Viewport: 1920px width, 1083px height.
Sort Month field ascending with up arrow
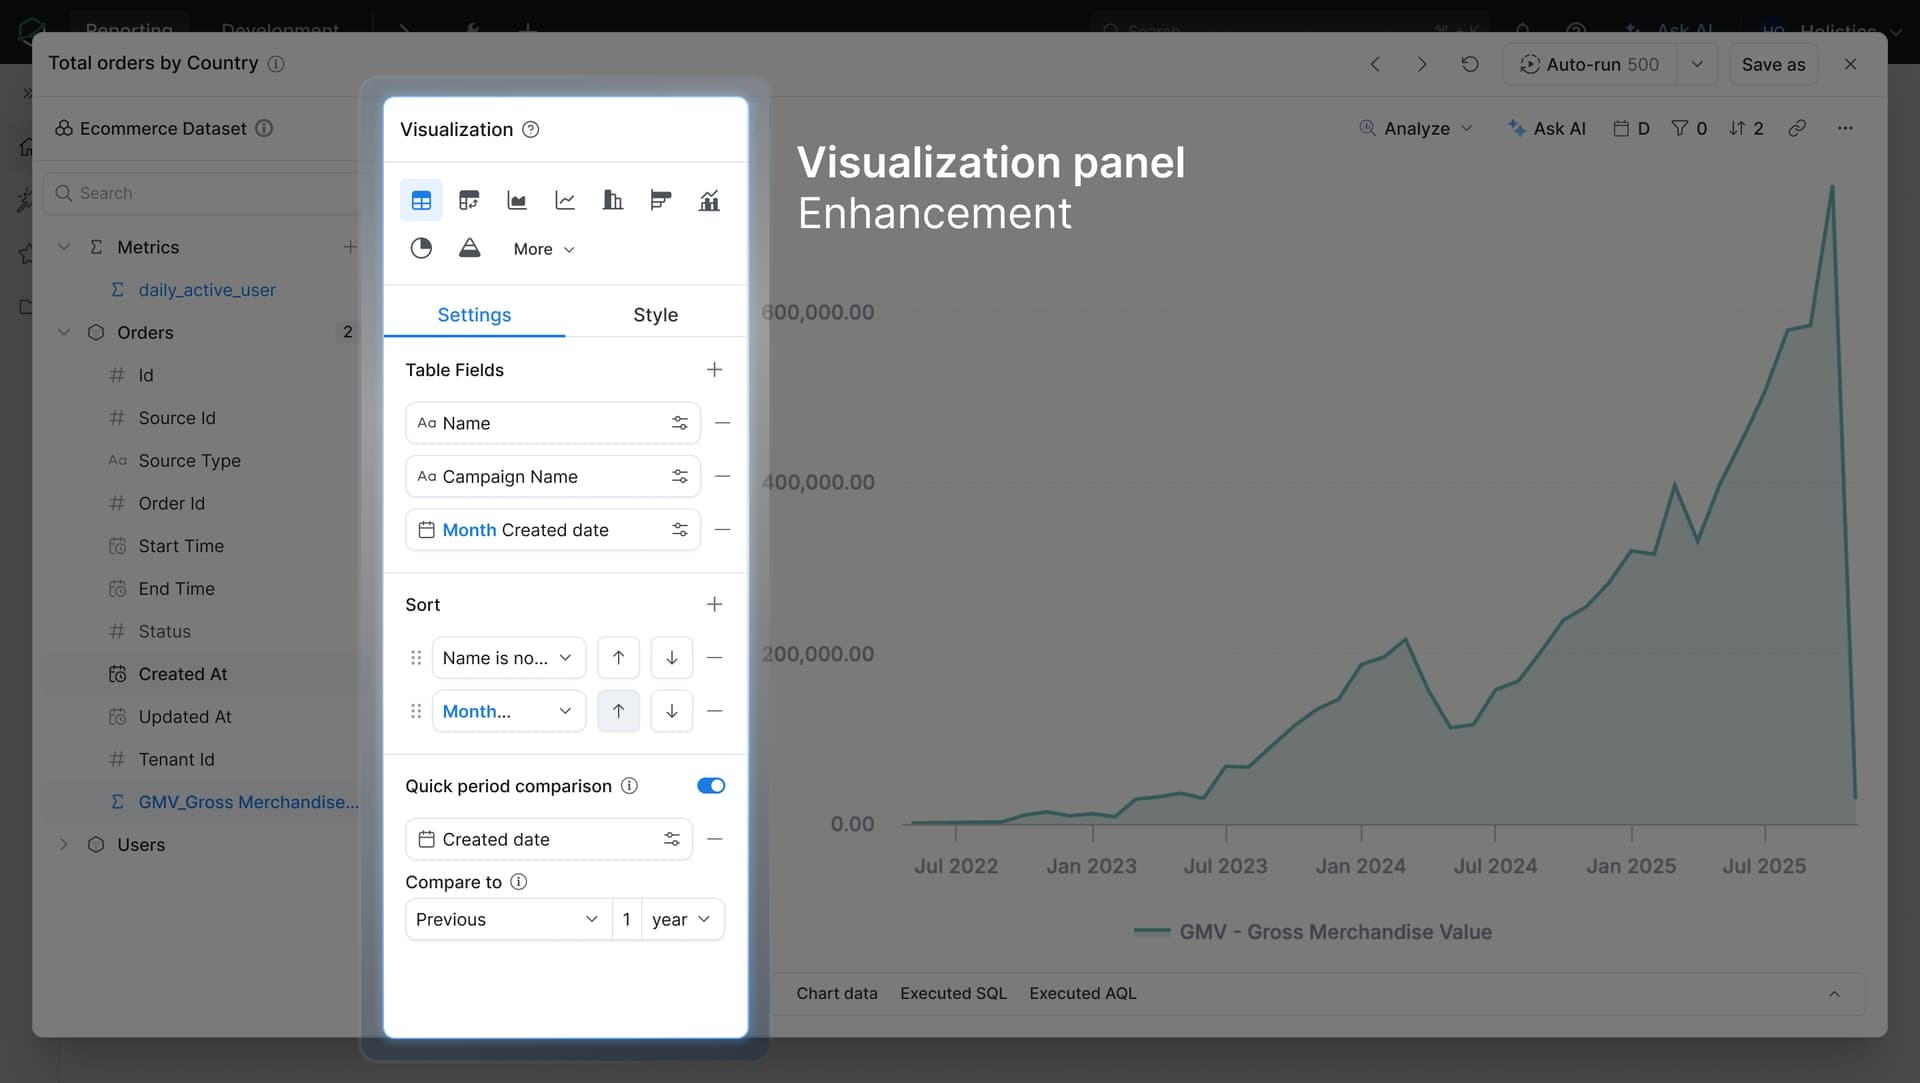[x=618, y=711]
